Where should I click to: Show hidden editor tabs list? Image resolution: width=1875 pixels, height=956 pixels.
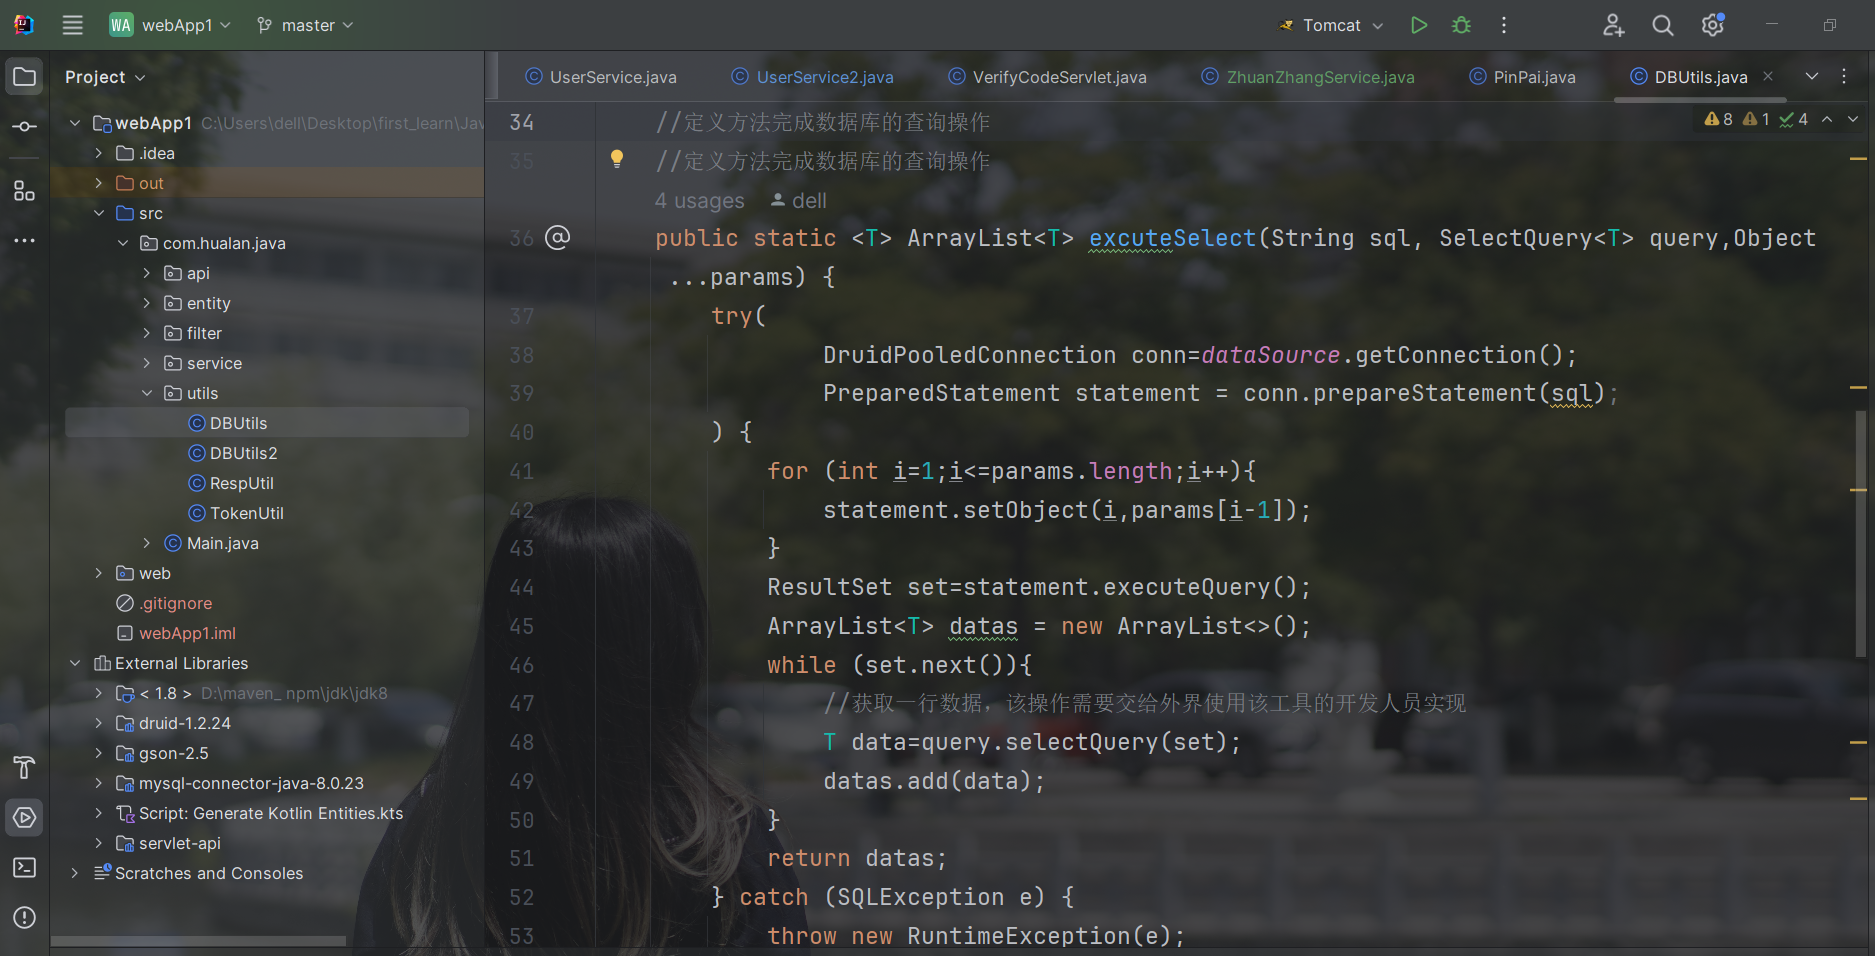(1812, 76)
